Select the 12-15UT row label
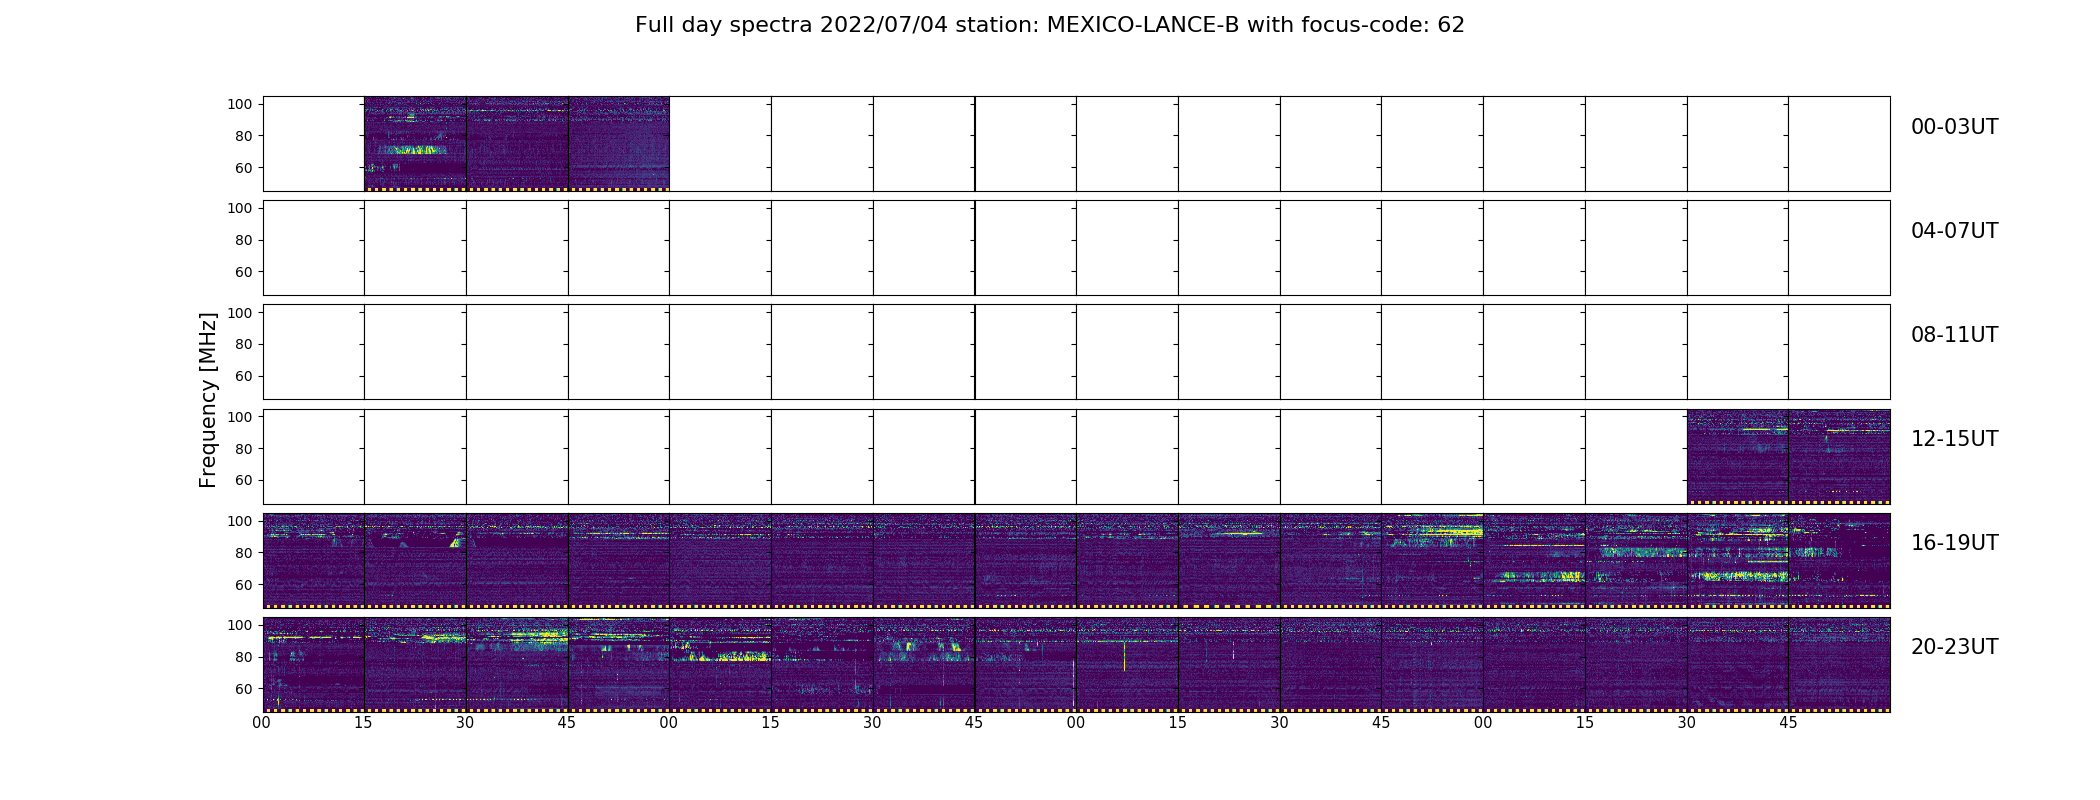 tap(1954, 439)
